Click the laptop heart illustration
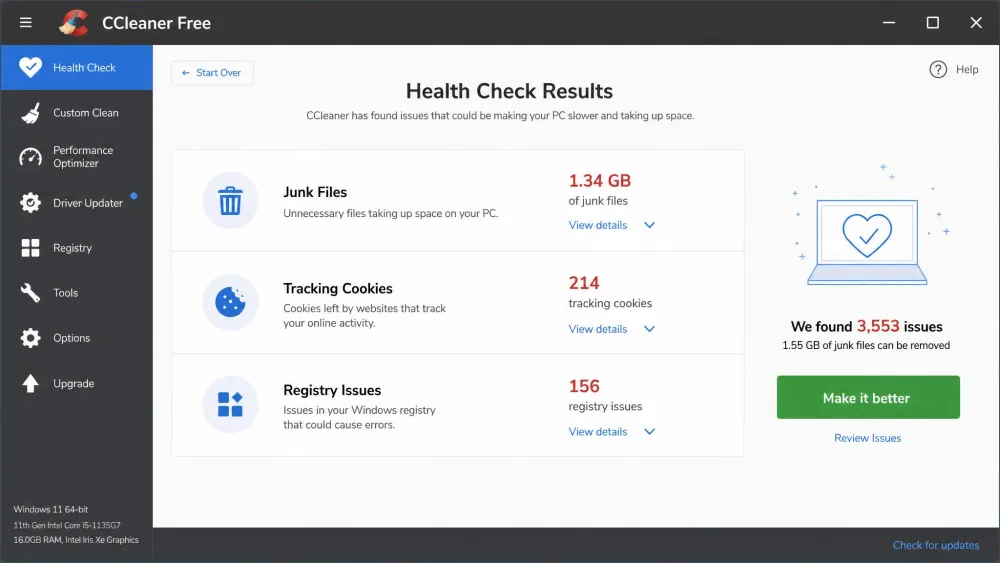The image size is (1000, 563). [x=867, y=241]
